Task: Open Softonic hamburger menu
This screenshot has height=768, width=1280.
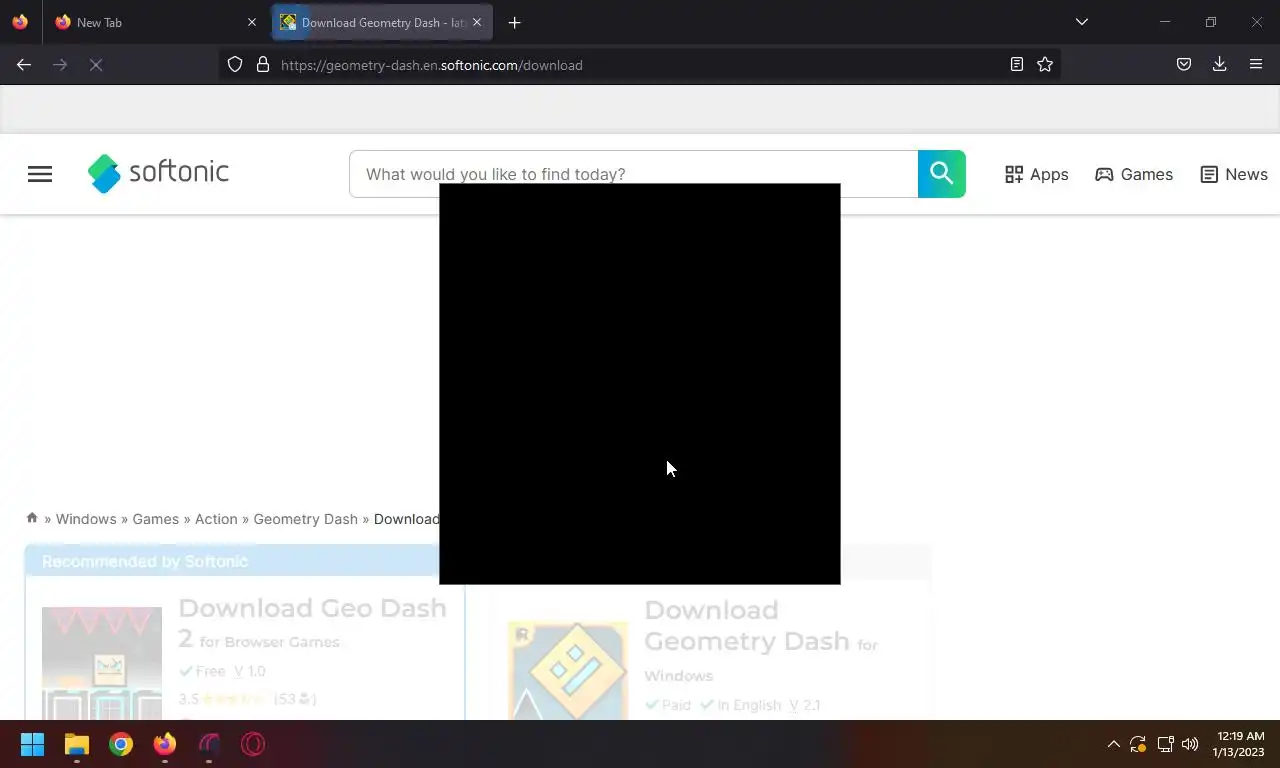Action: point(40,174)
